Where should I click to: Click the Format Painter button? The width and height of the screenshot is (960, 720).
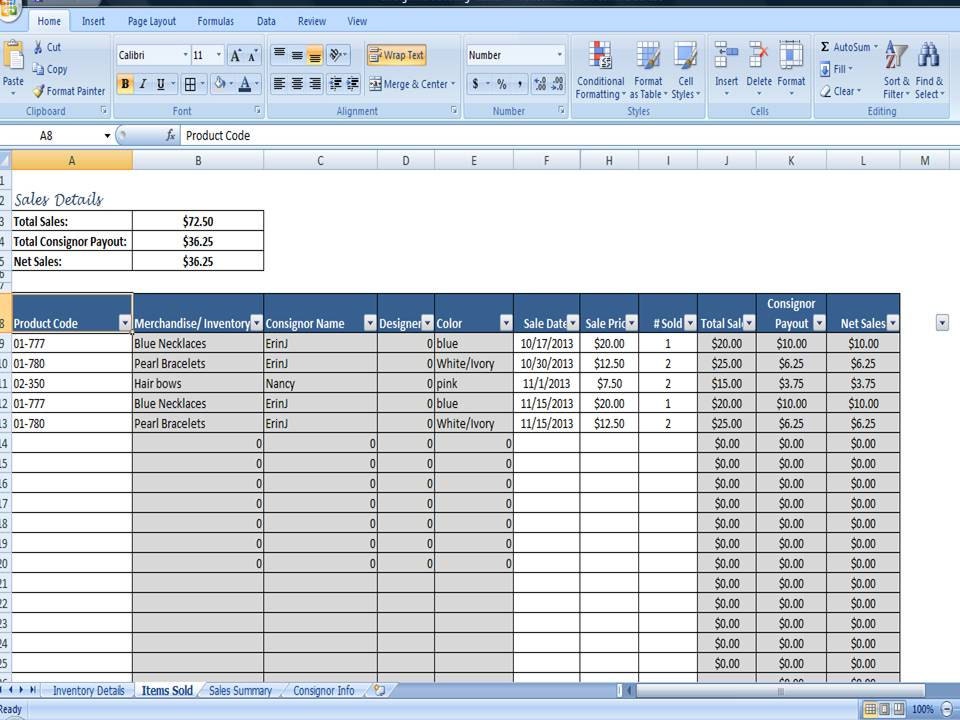tap(70, 91)
